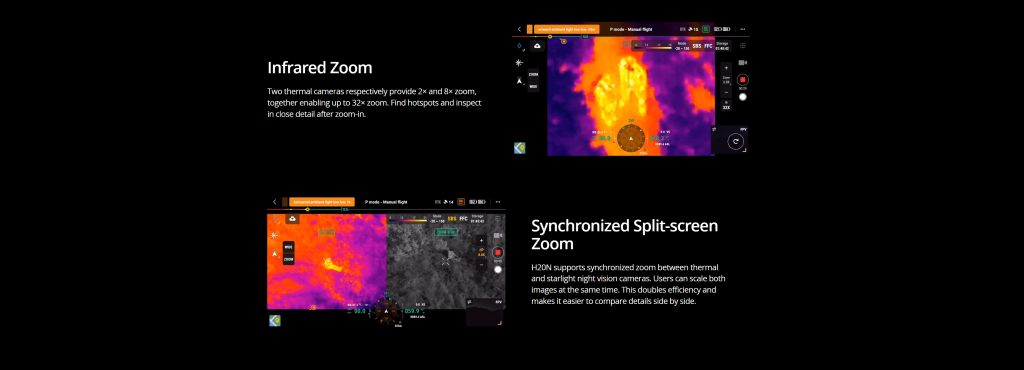Tap orange SBS toggle in split-screen screenshot
The image size is (1024, 370).
click(451, 219)
